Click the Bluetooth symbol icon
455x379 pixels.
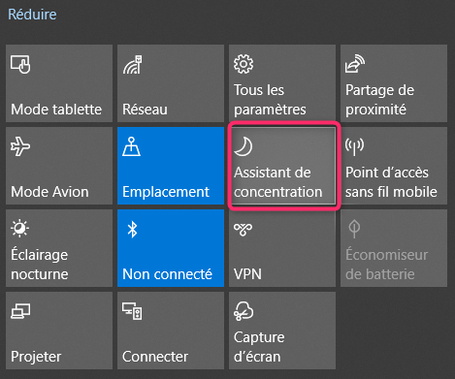tap(133, 229)
